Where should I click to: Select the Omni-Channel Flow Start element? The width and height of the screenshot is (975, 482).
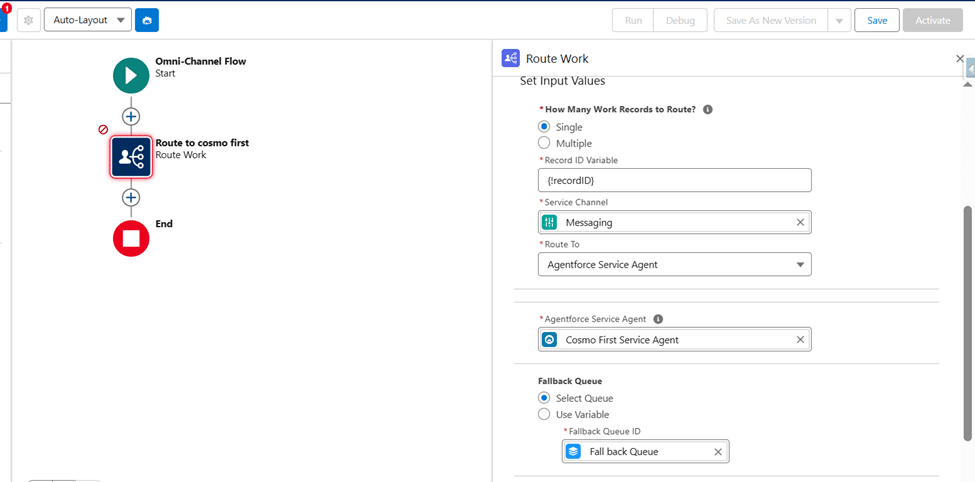tap(131, 76)
